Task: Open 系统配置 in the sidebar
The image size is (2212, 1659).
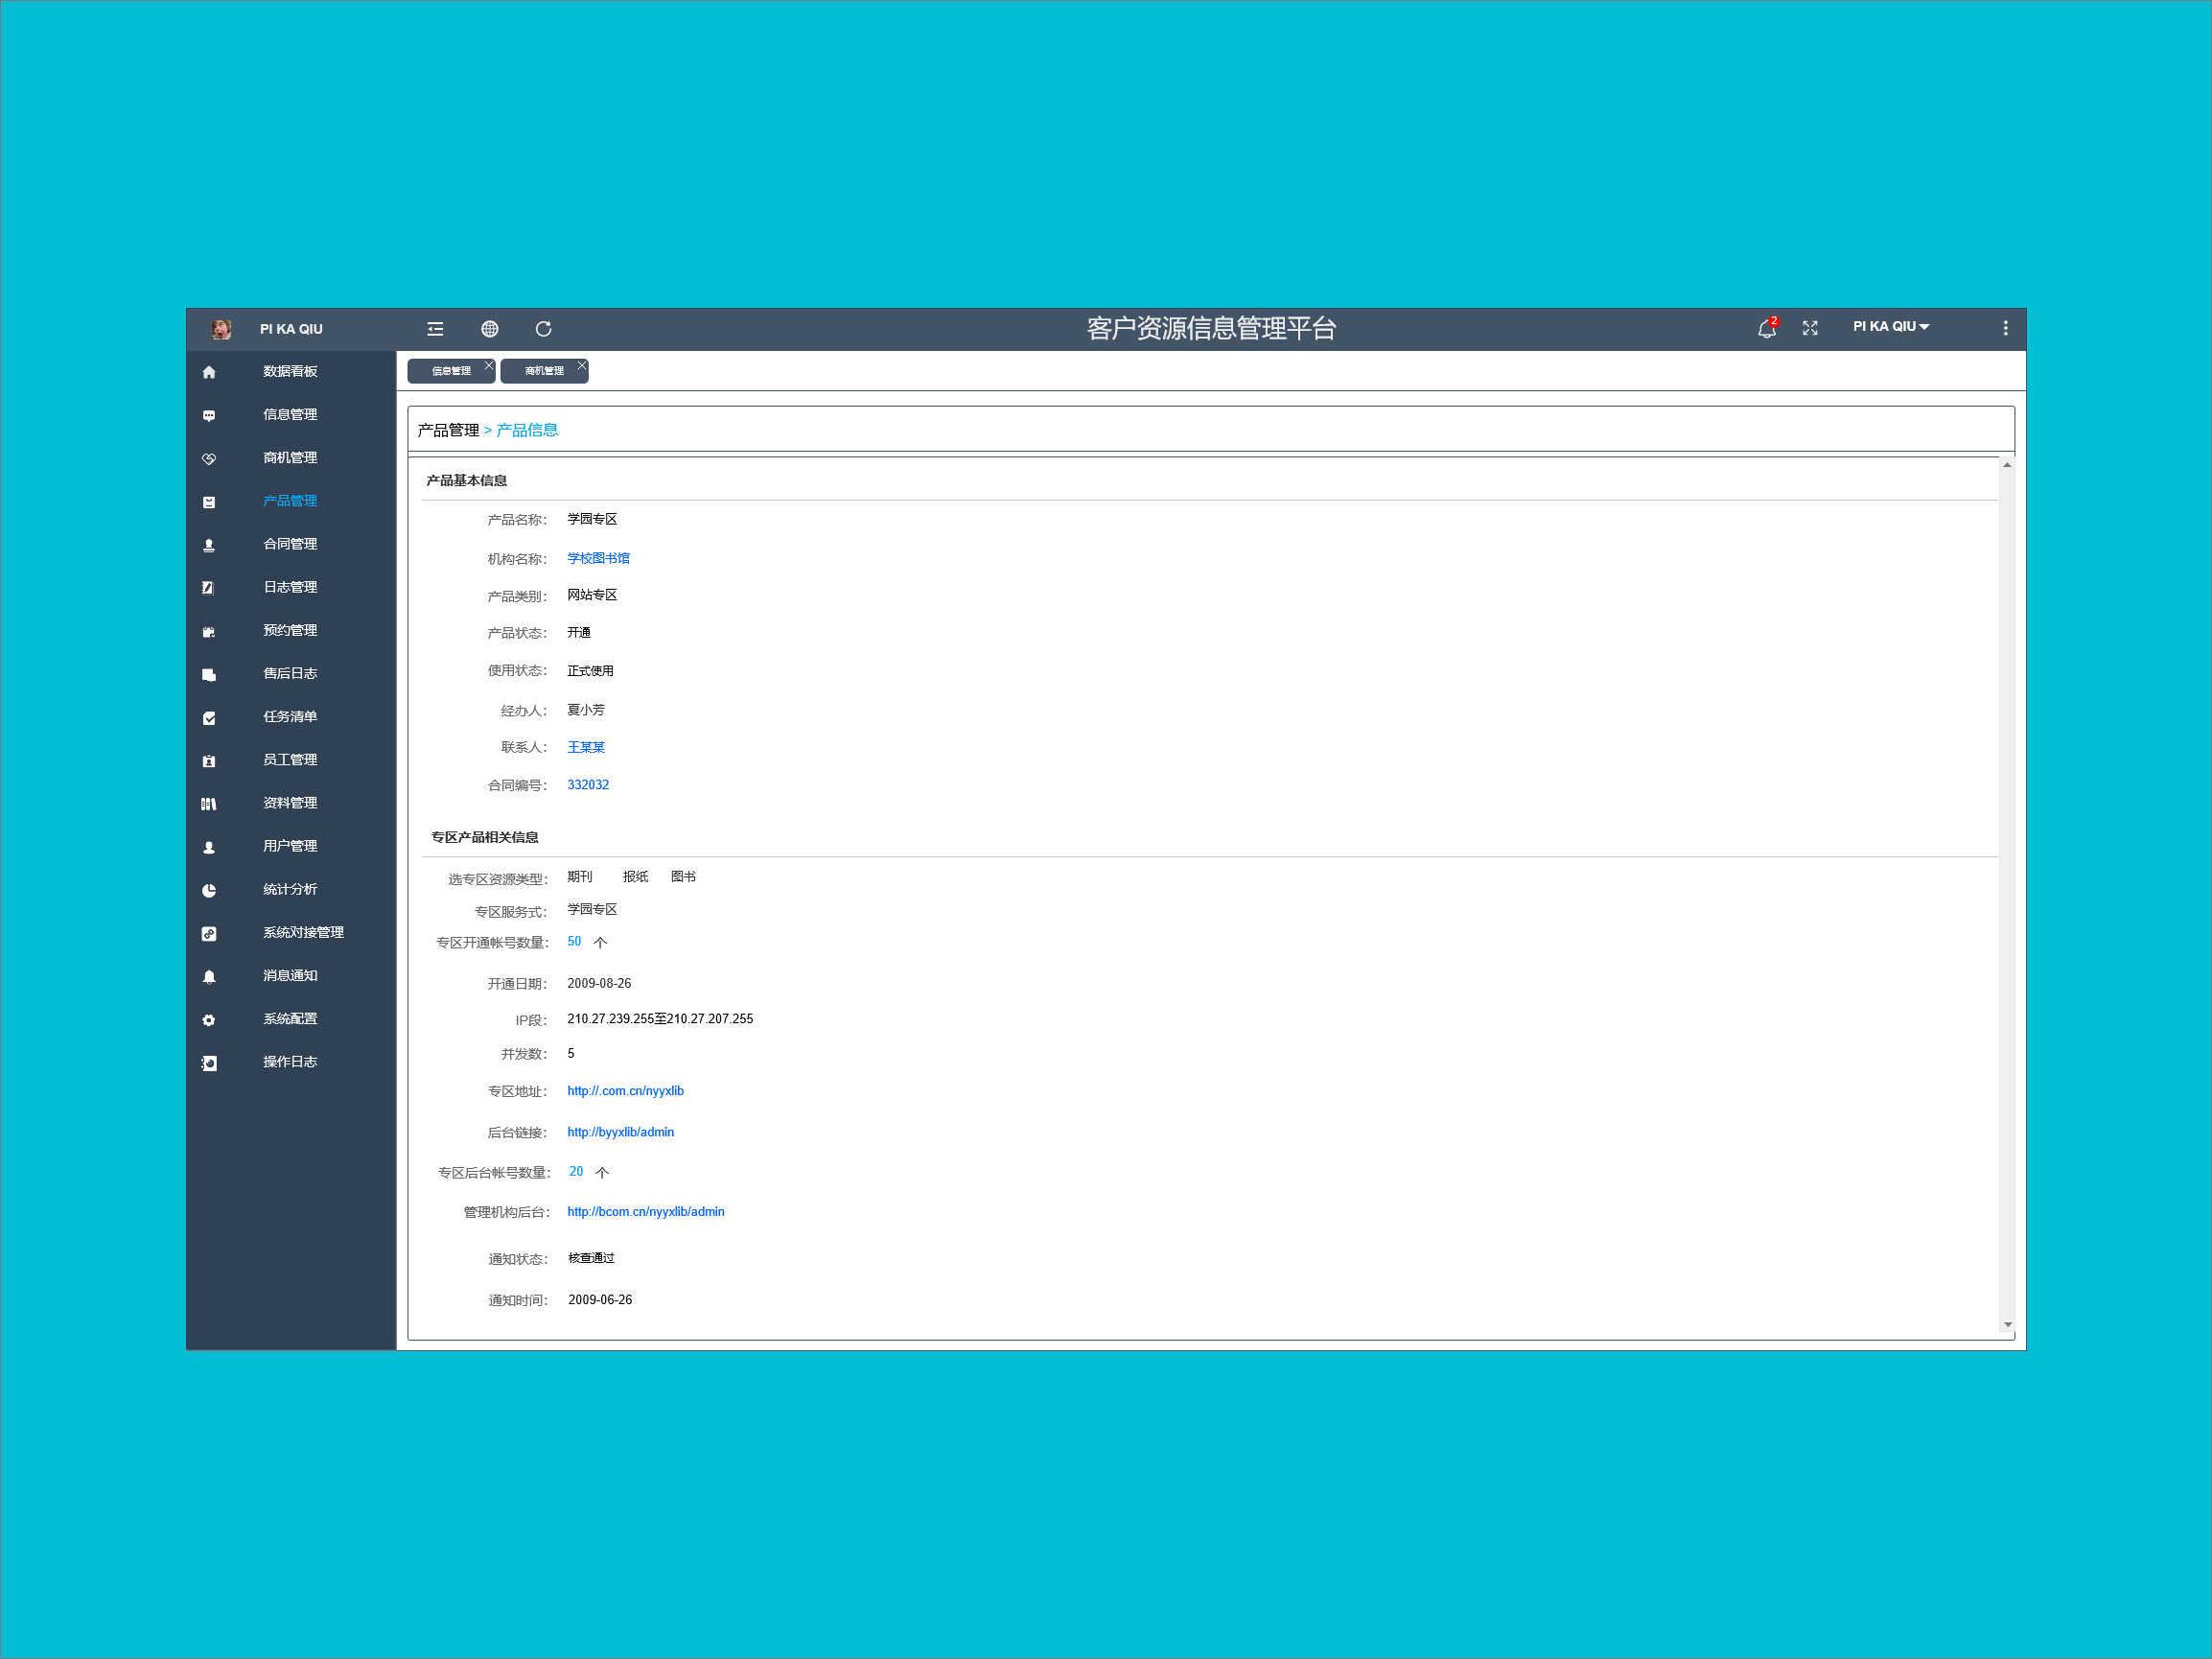Action: (x=290, y=1019)
